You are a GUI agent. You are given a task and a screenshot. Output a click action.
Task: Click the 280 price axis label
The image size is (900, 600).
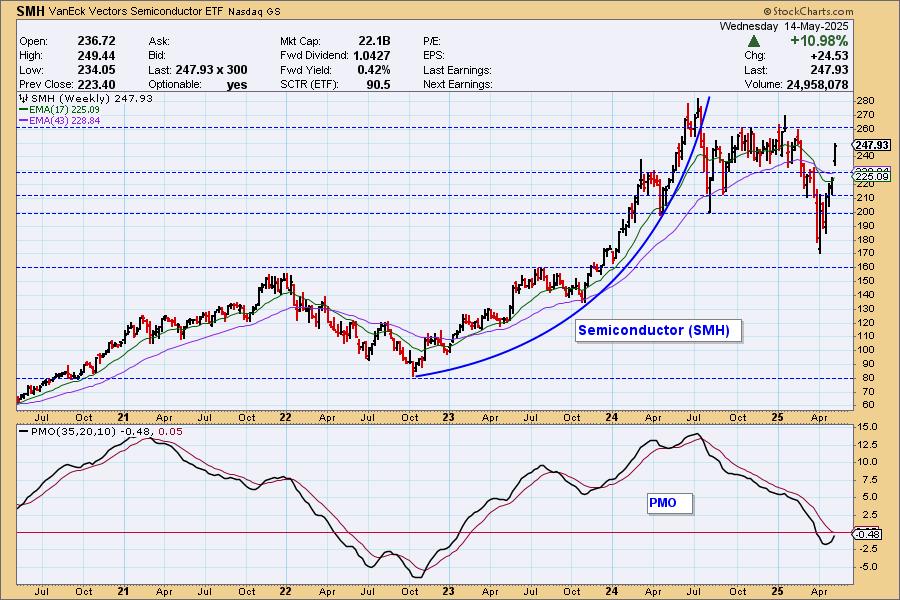point(864,100)
